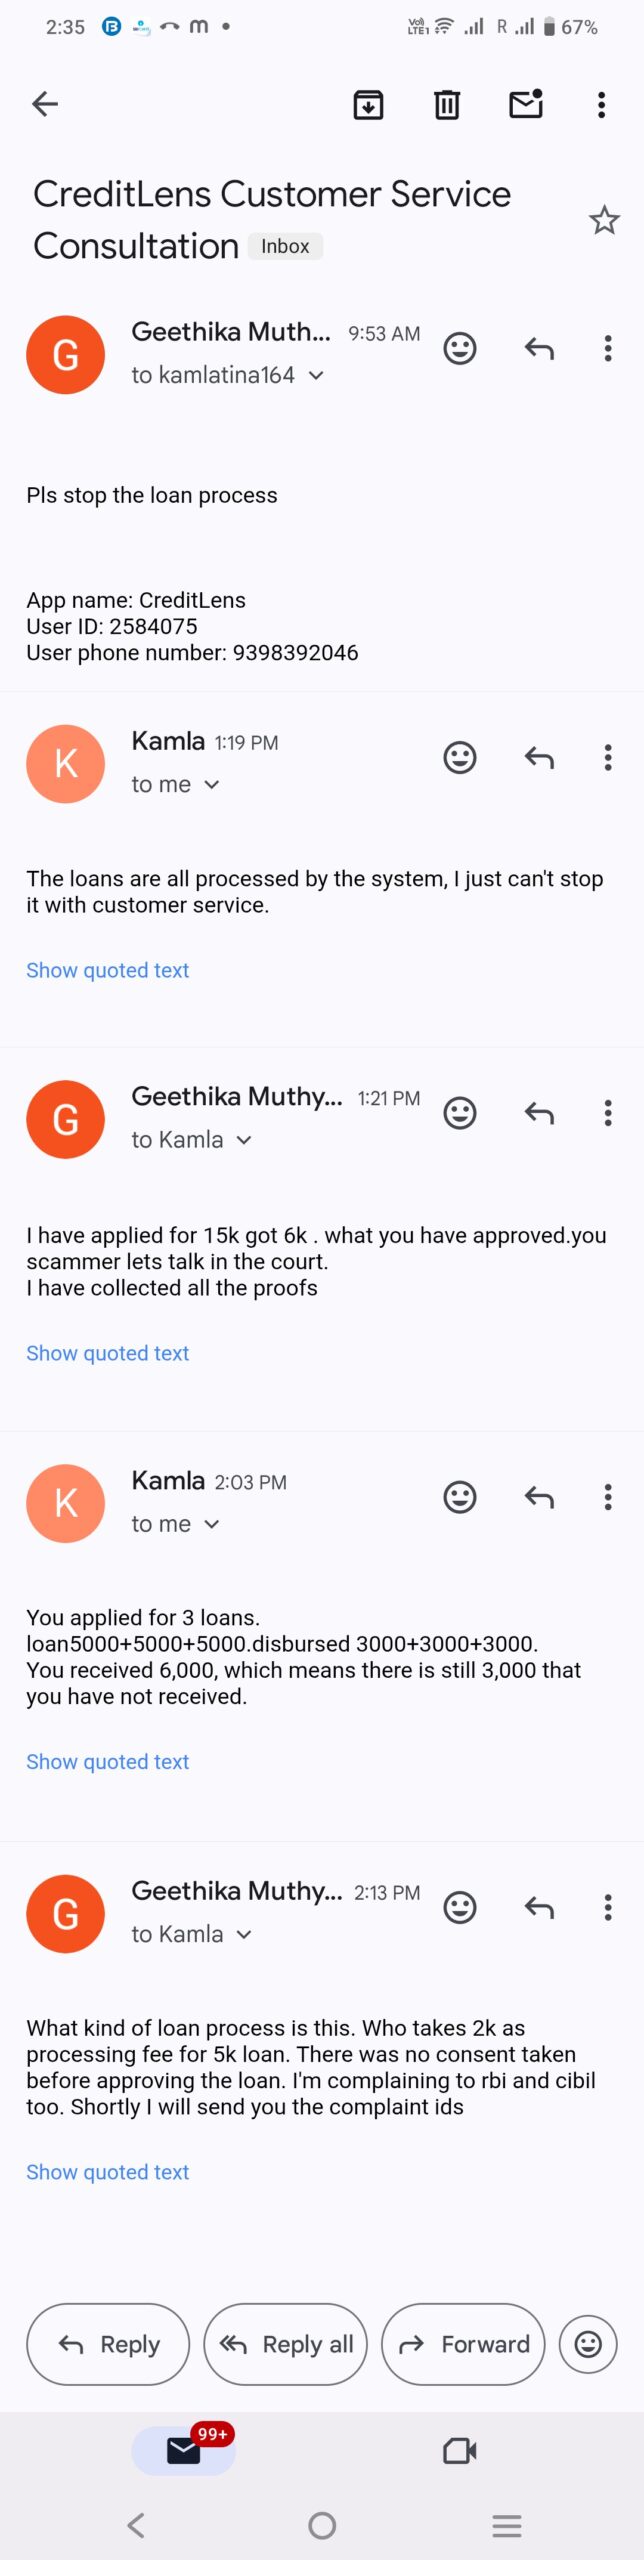The image size is (644, 2560).
Task: Star the CreditLens Customer Service Consultation thread
Action: (604, 220)
